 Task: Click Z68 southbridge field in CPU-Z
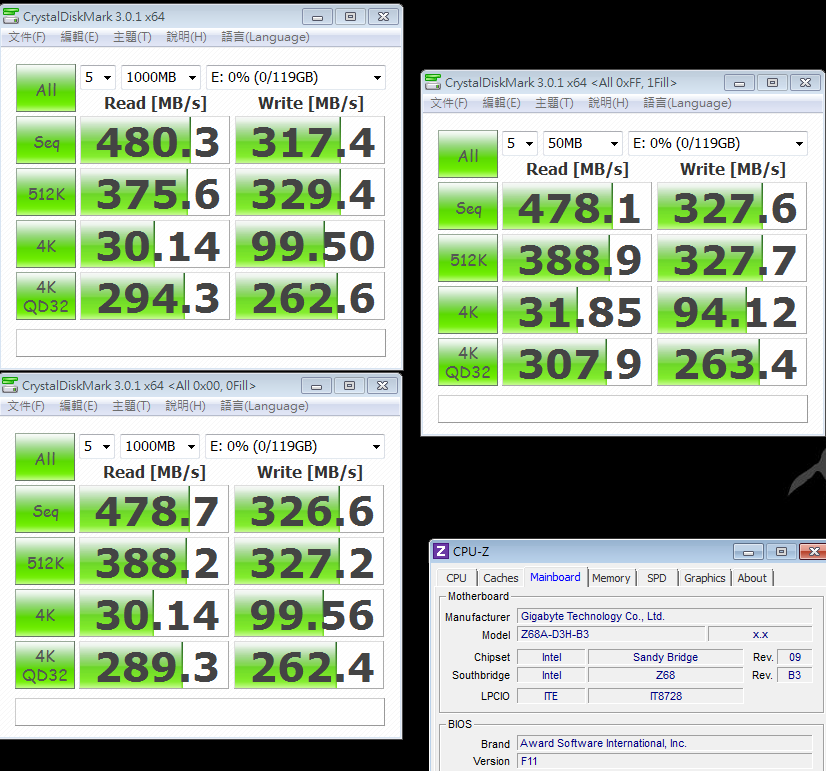(665, 675)
